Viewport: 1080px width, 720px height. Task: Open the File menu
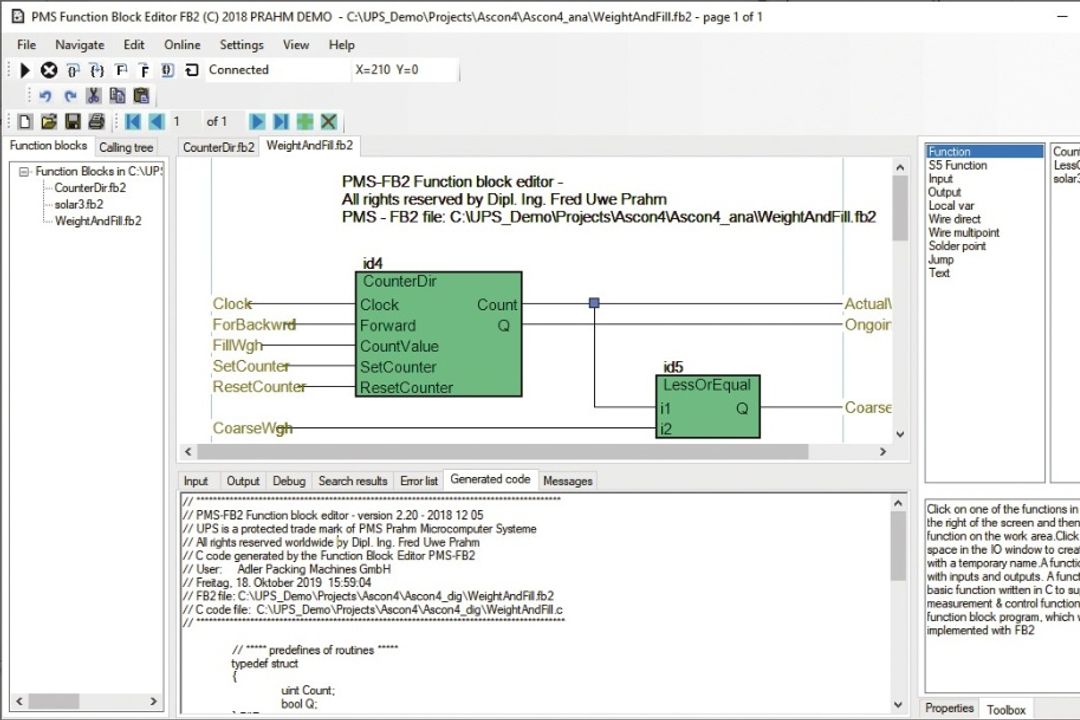(26, 45)
